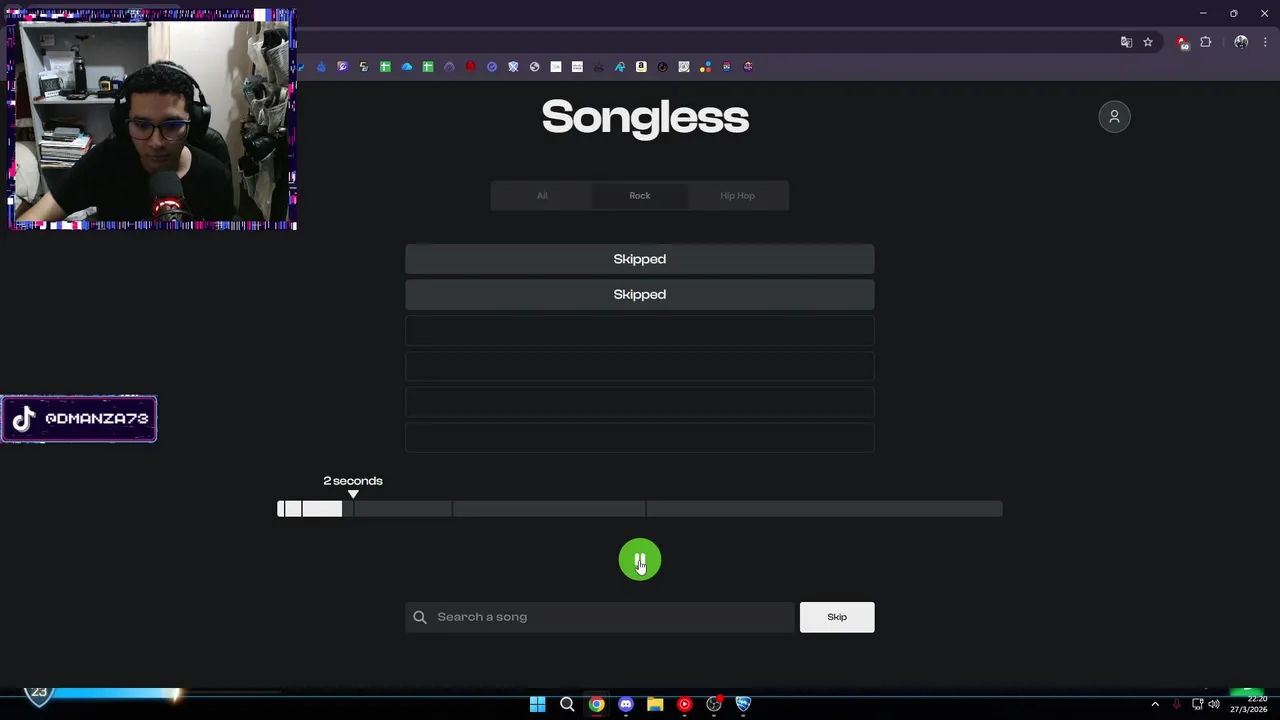Pause the song with the green button
This screenshot has height=720, width=1280.
coord(640,559)
